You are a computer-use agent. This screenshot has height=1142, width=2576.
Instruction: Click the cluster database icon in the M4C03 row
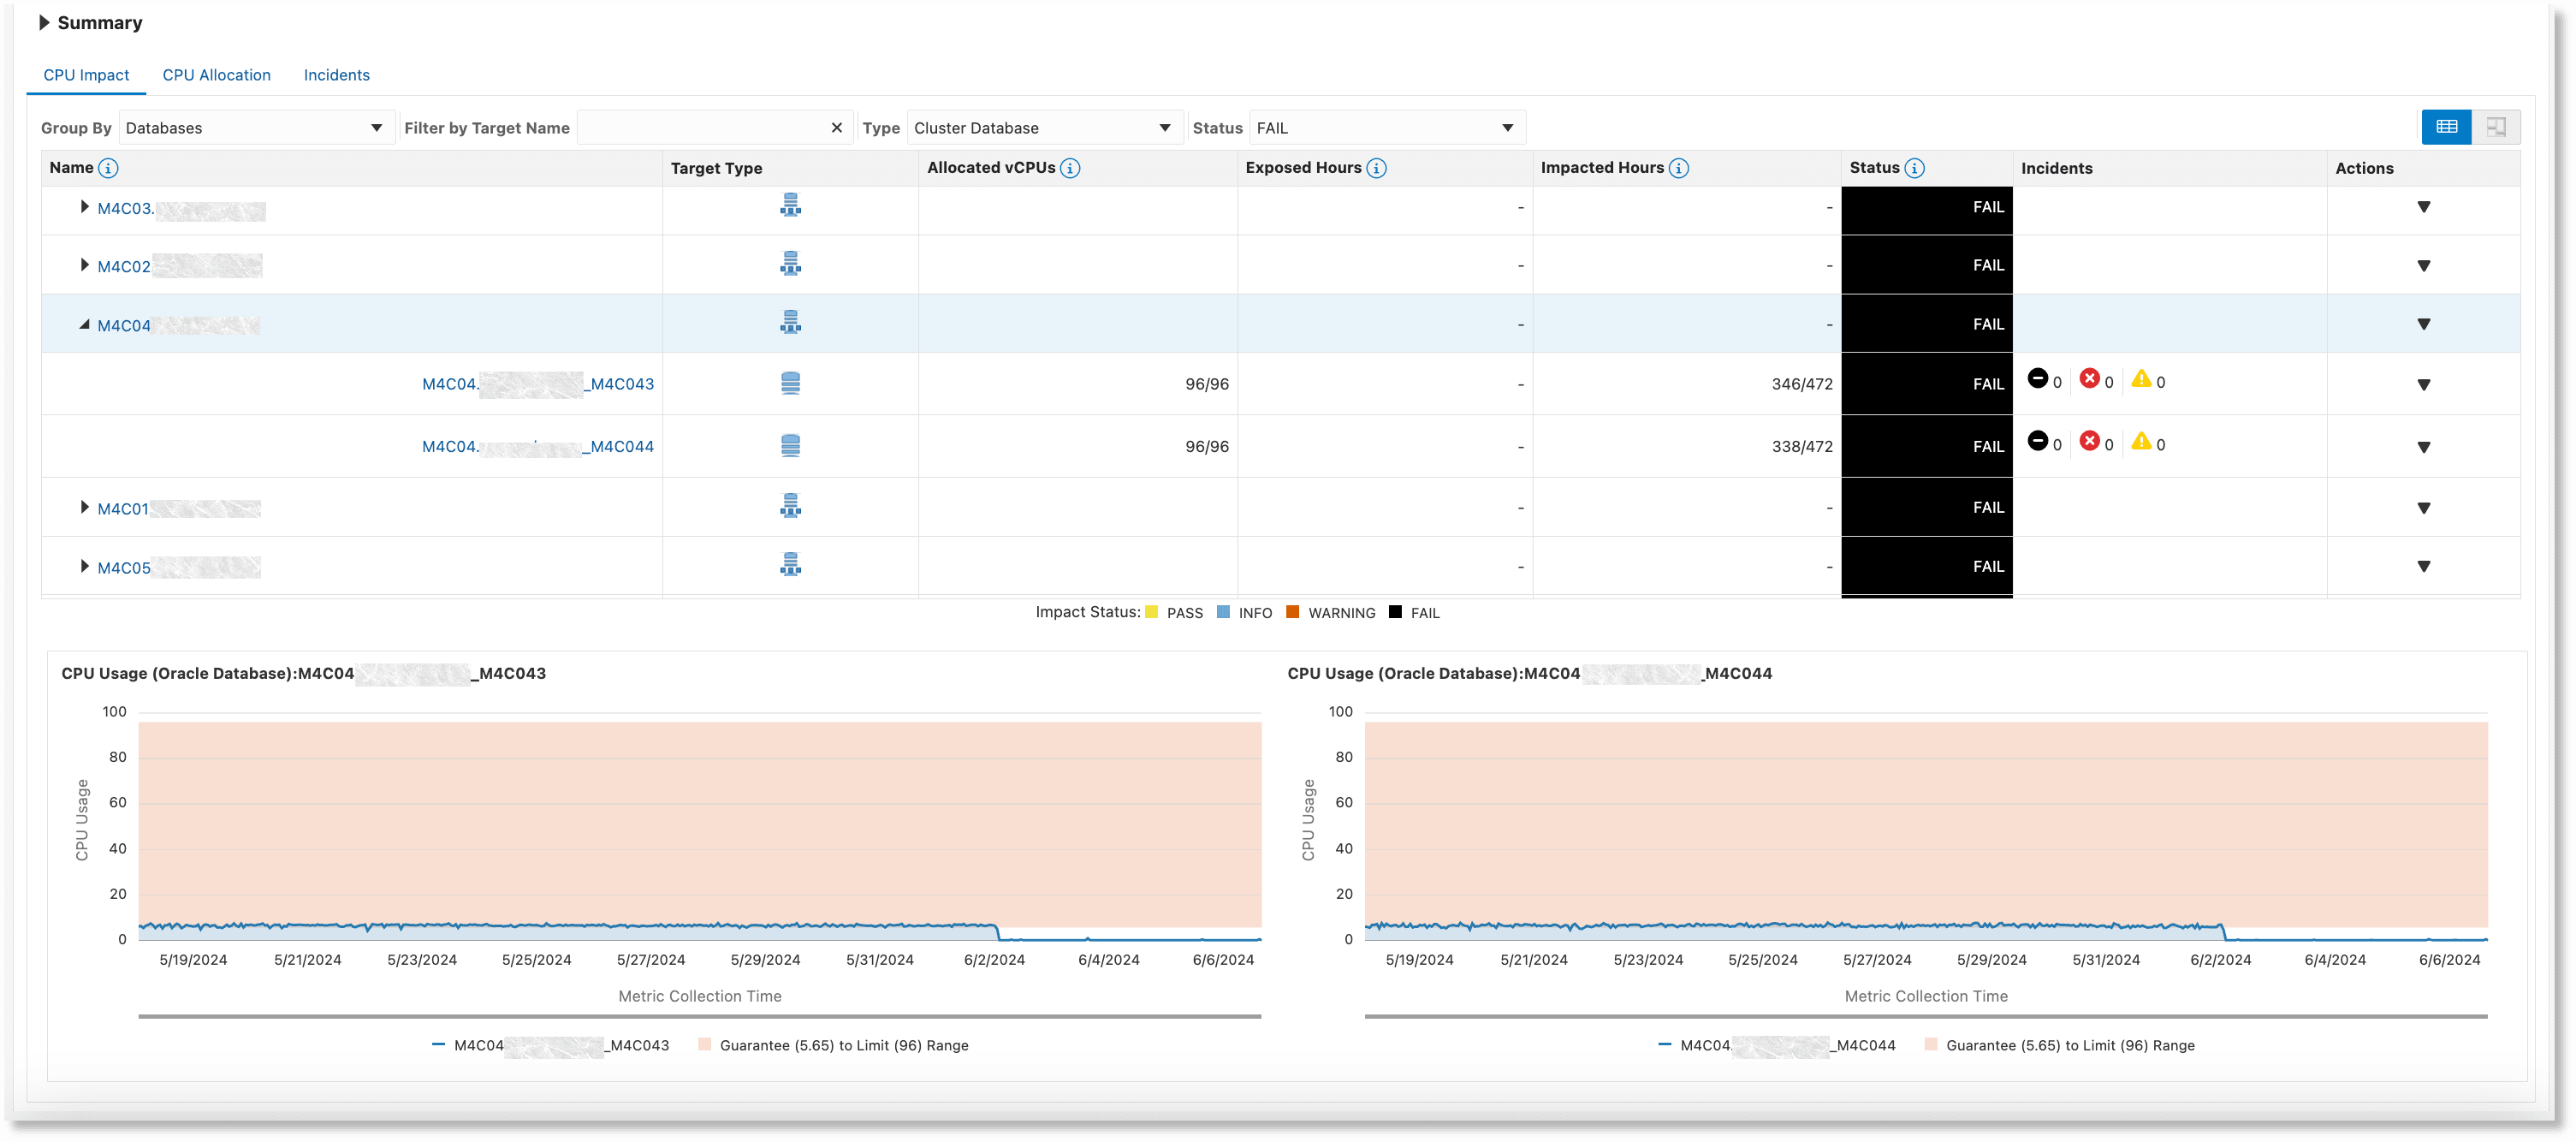791,206
